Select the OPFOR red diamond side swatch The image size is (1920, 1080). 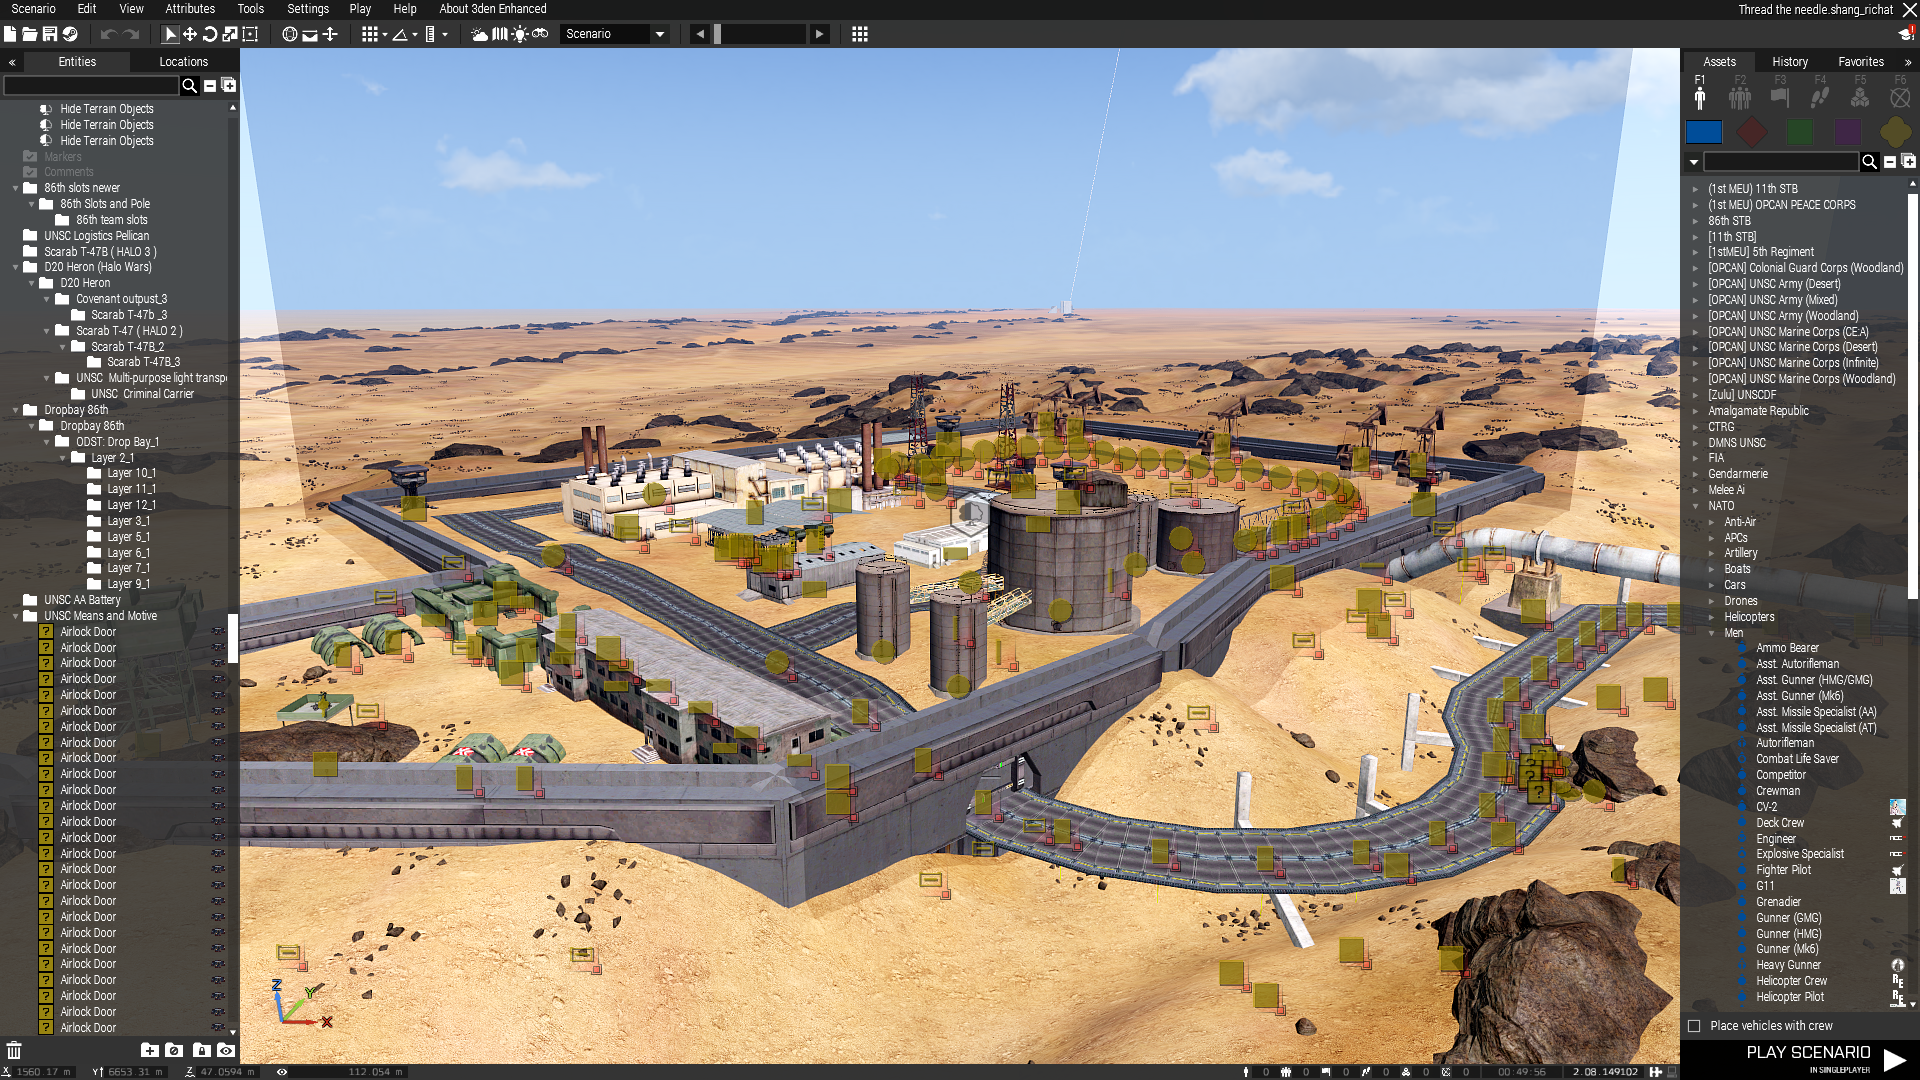tap(1752, 132)
